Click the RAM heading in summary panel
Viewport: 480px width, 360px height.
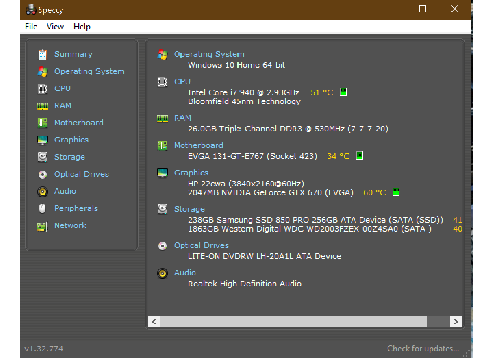(183, 118)
